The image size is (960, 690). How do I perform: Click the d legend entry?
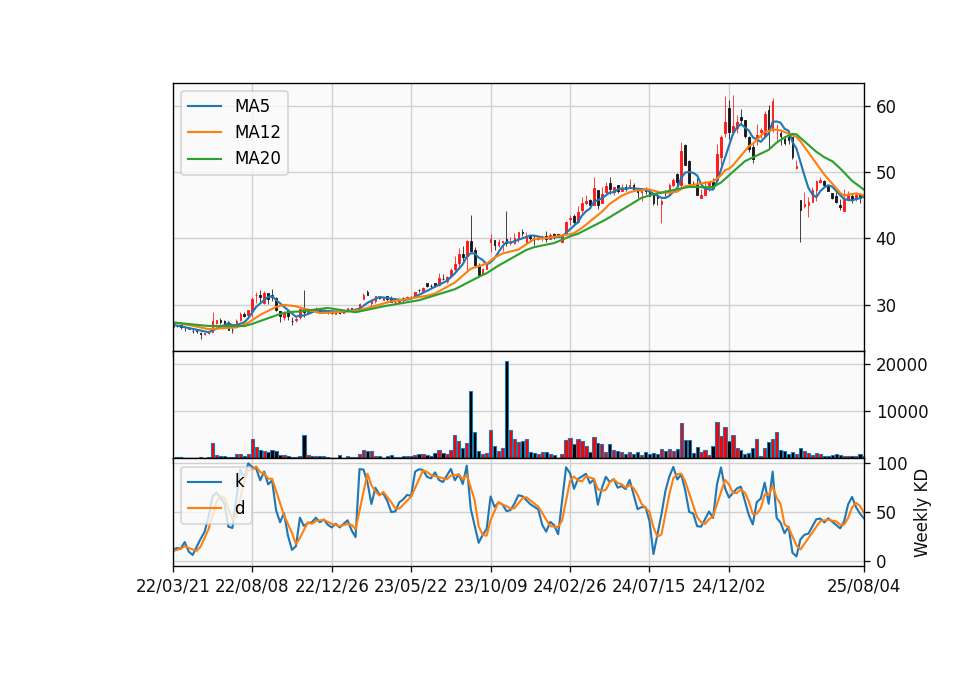pyautogui.click(x=216, y=508)
